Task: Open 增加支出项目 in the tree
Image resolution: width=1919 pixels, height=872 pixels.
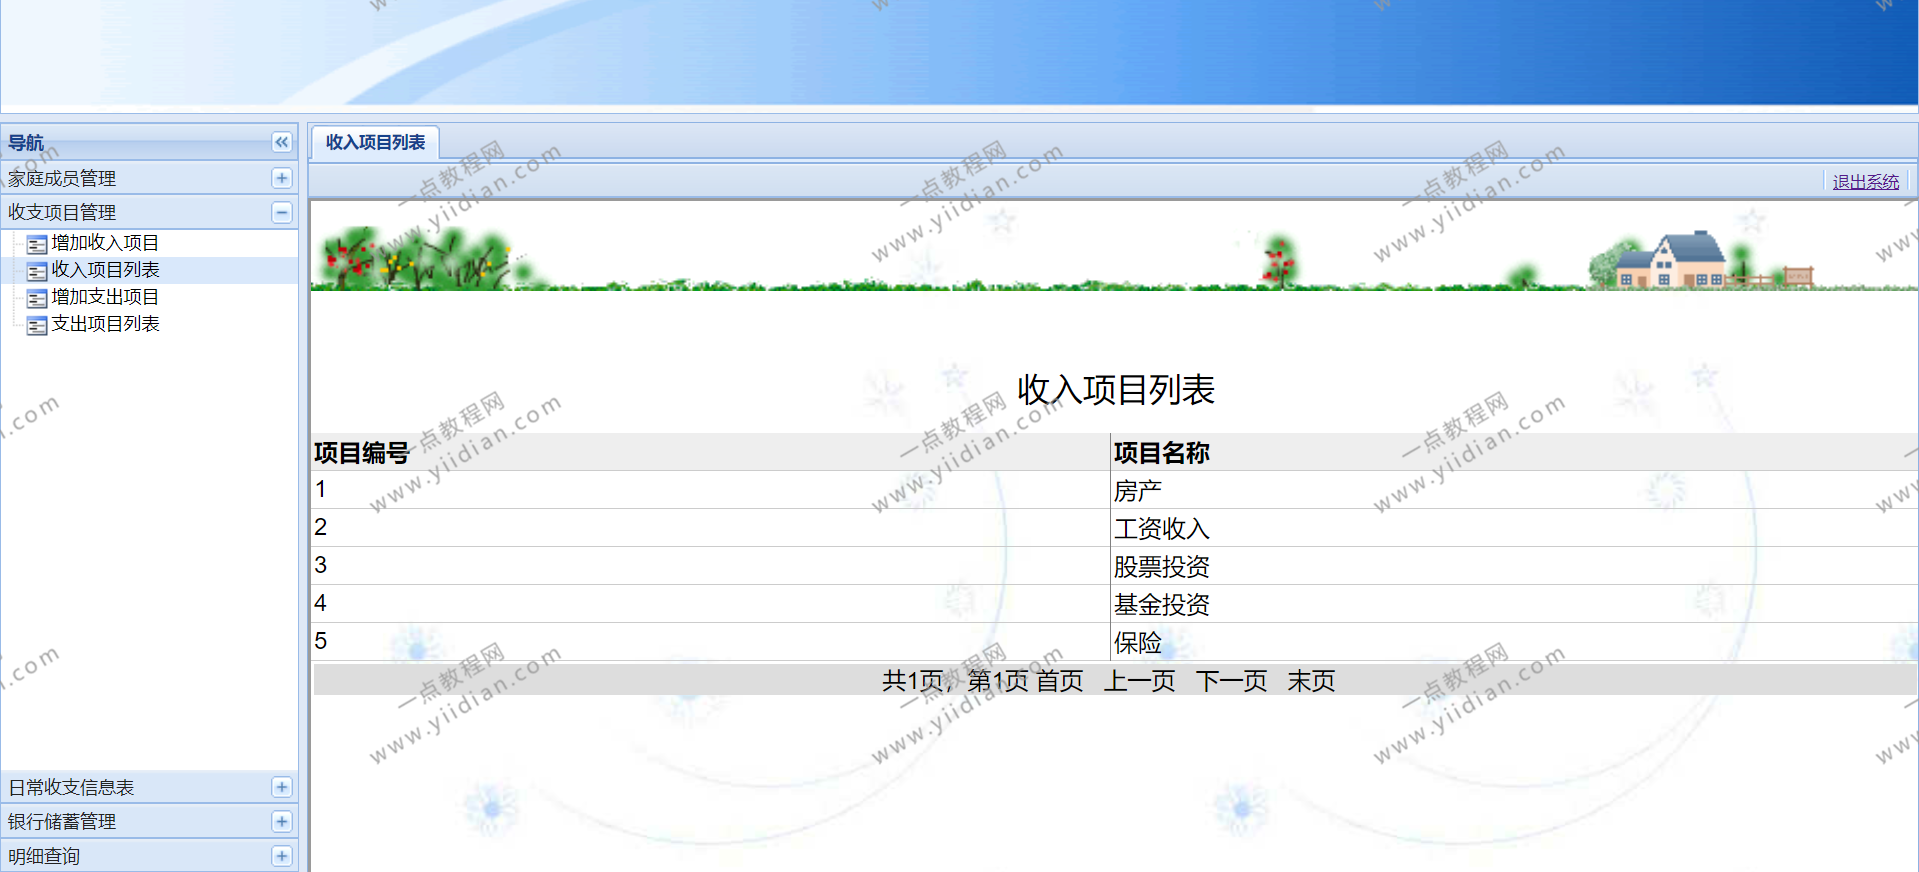Action: coord(105,297)
